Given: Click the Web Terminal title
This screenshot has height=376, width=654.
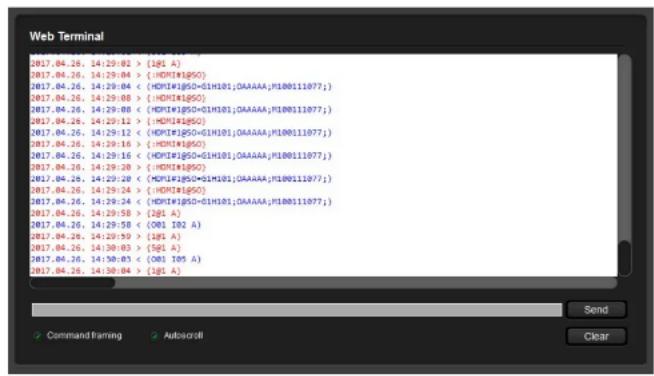Looking at the screenshot, I should click(67, 36).
